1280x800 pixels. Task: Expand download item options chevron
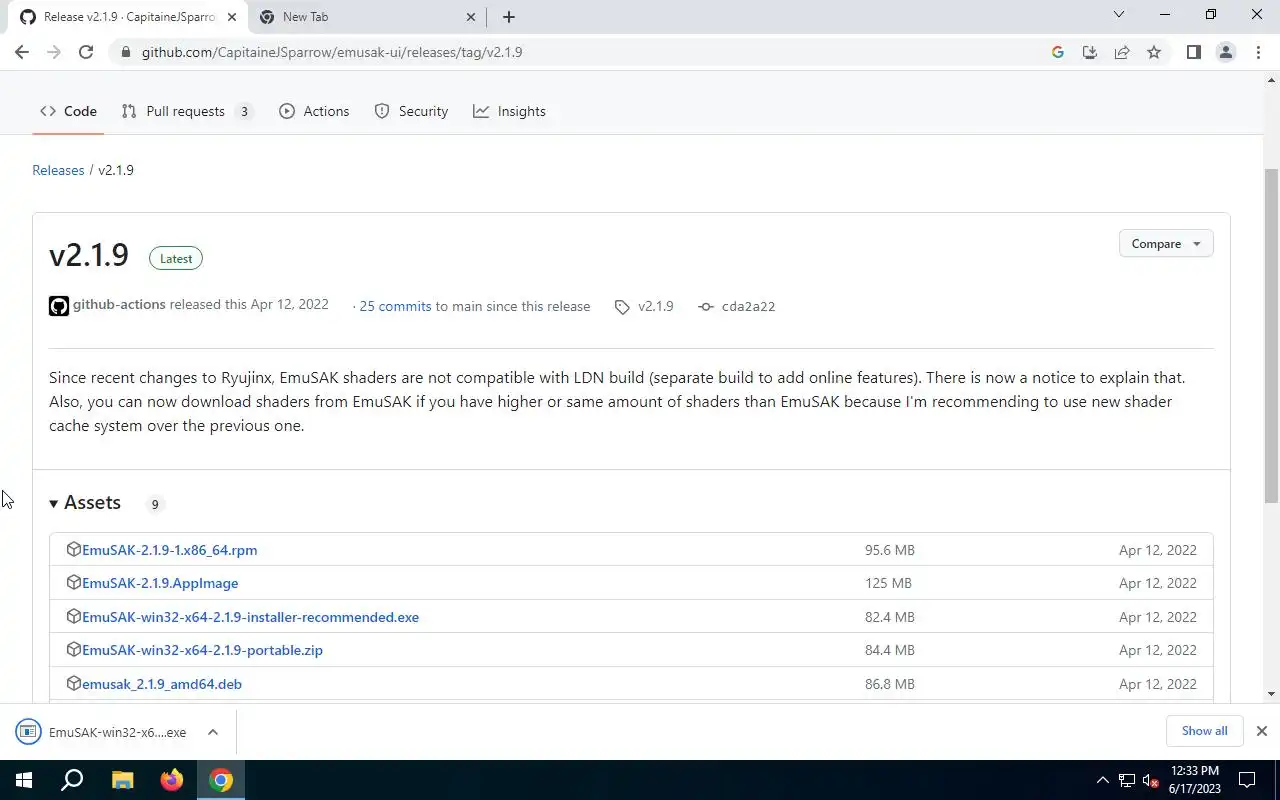point(213,732)
